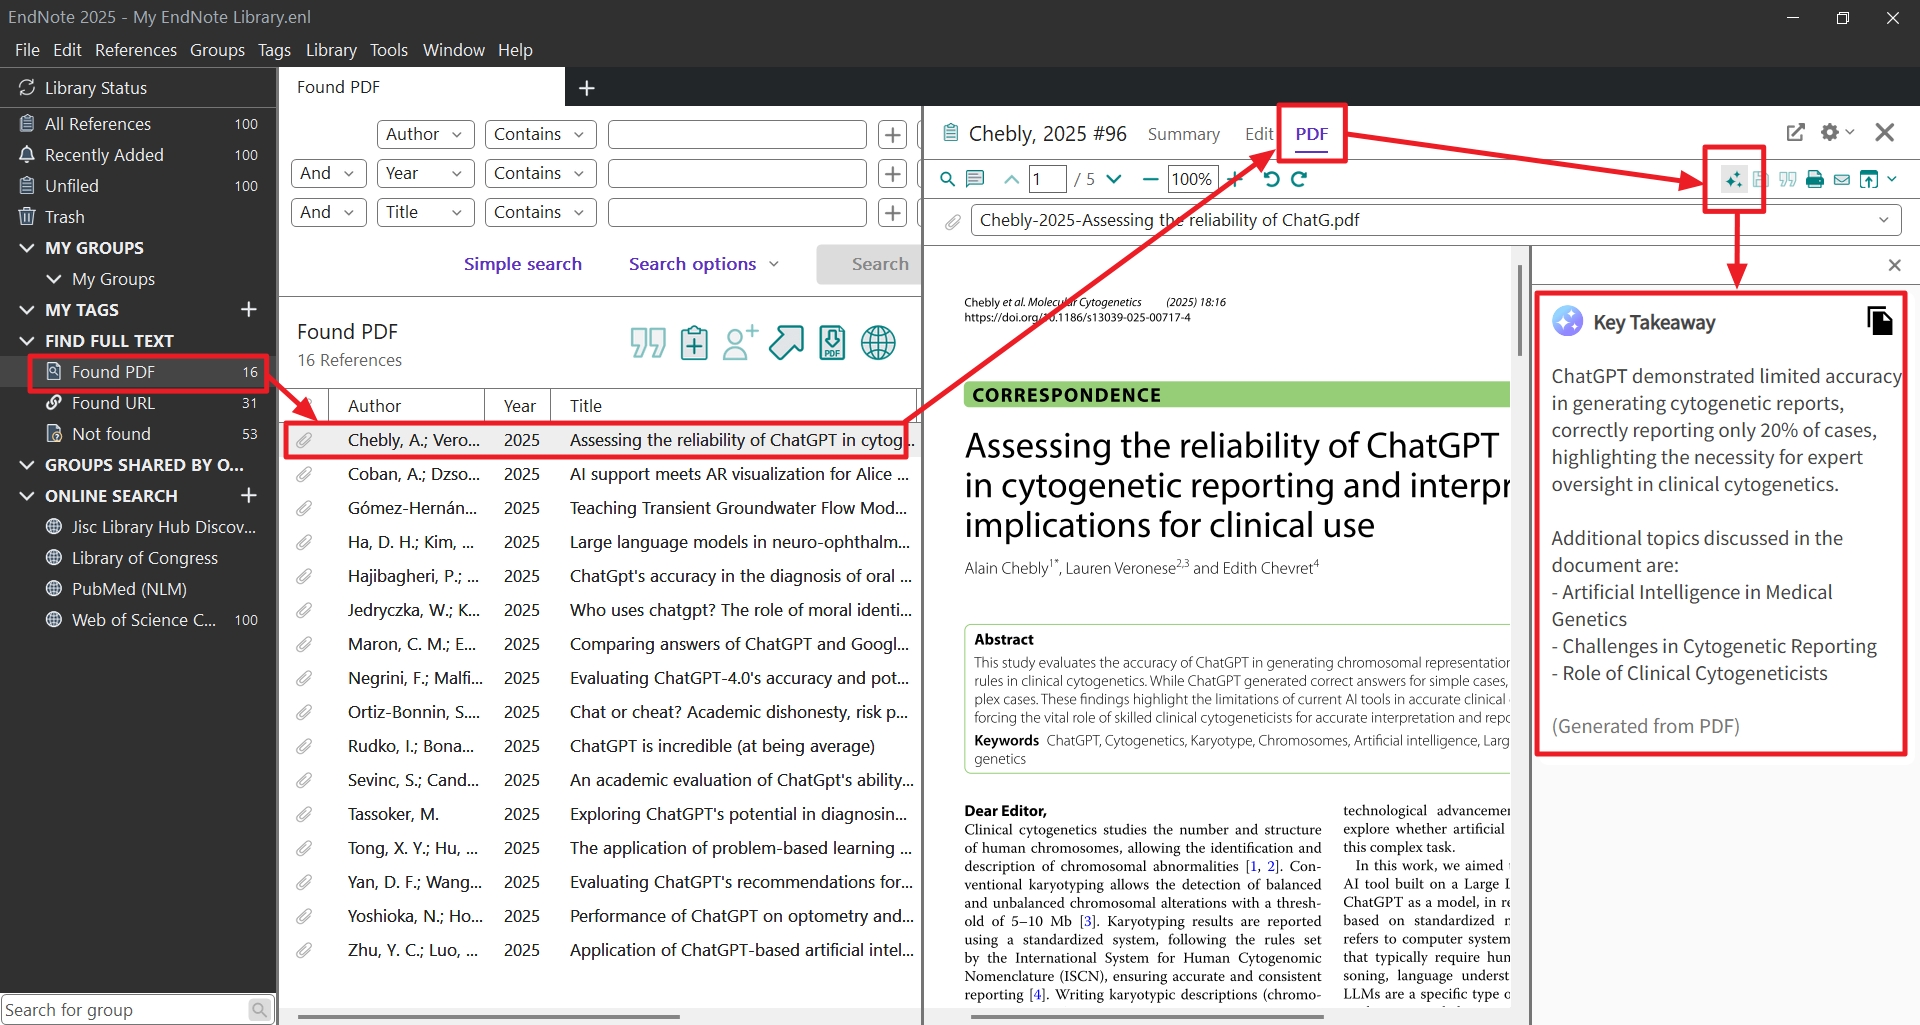Expand the attached PDF file name dropdown
The height and width of the screenshot is (1025, 1920).
[1883, 220]
